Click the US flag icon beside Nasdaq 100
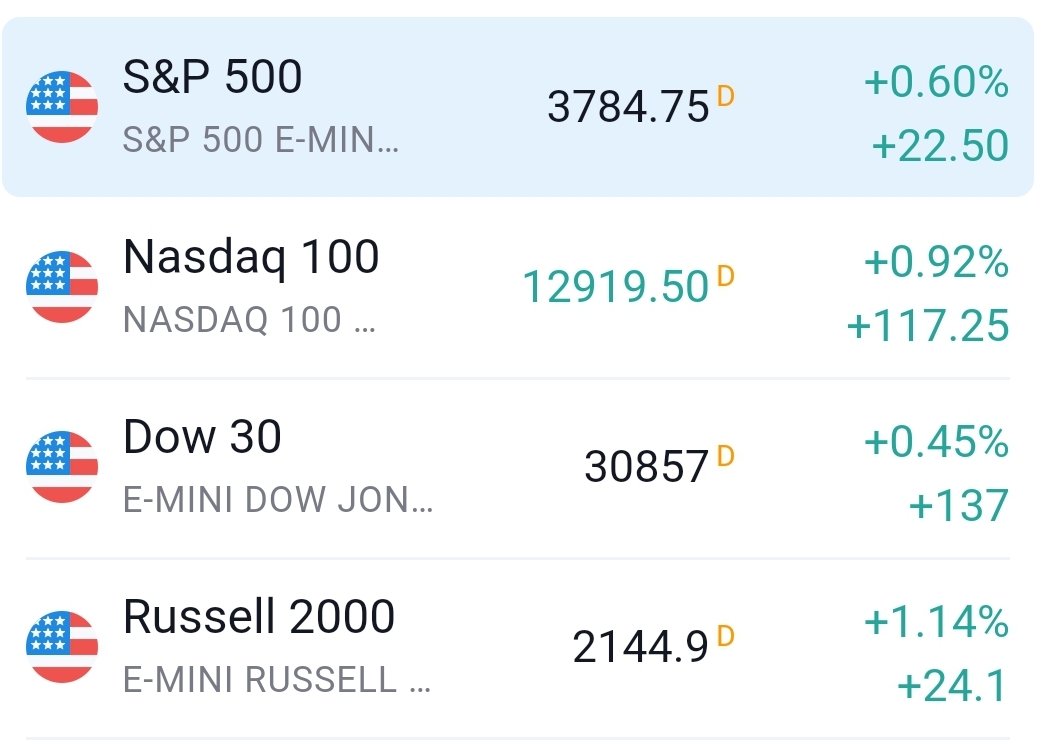1041x744 pixels. point(62,287)
